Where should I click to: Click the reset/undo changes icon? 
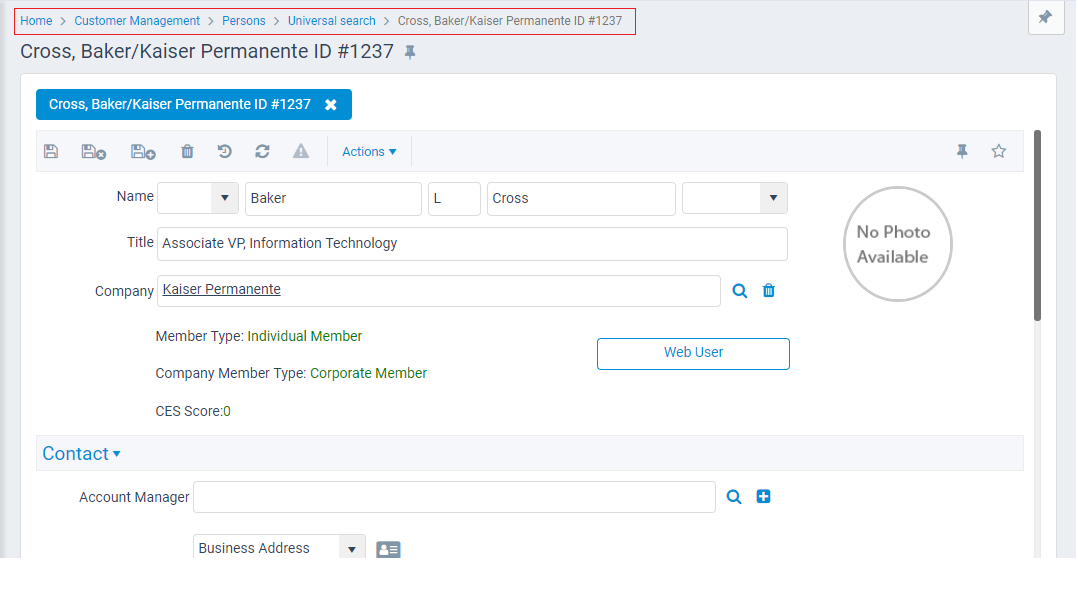(224, 151)
